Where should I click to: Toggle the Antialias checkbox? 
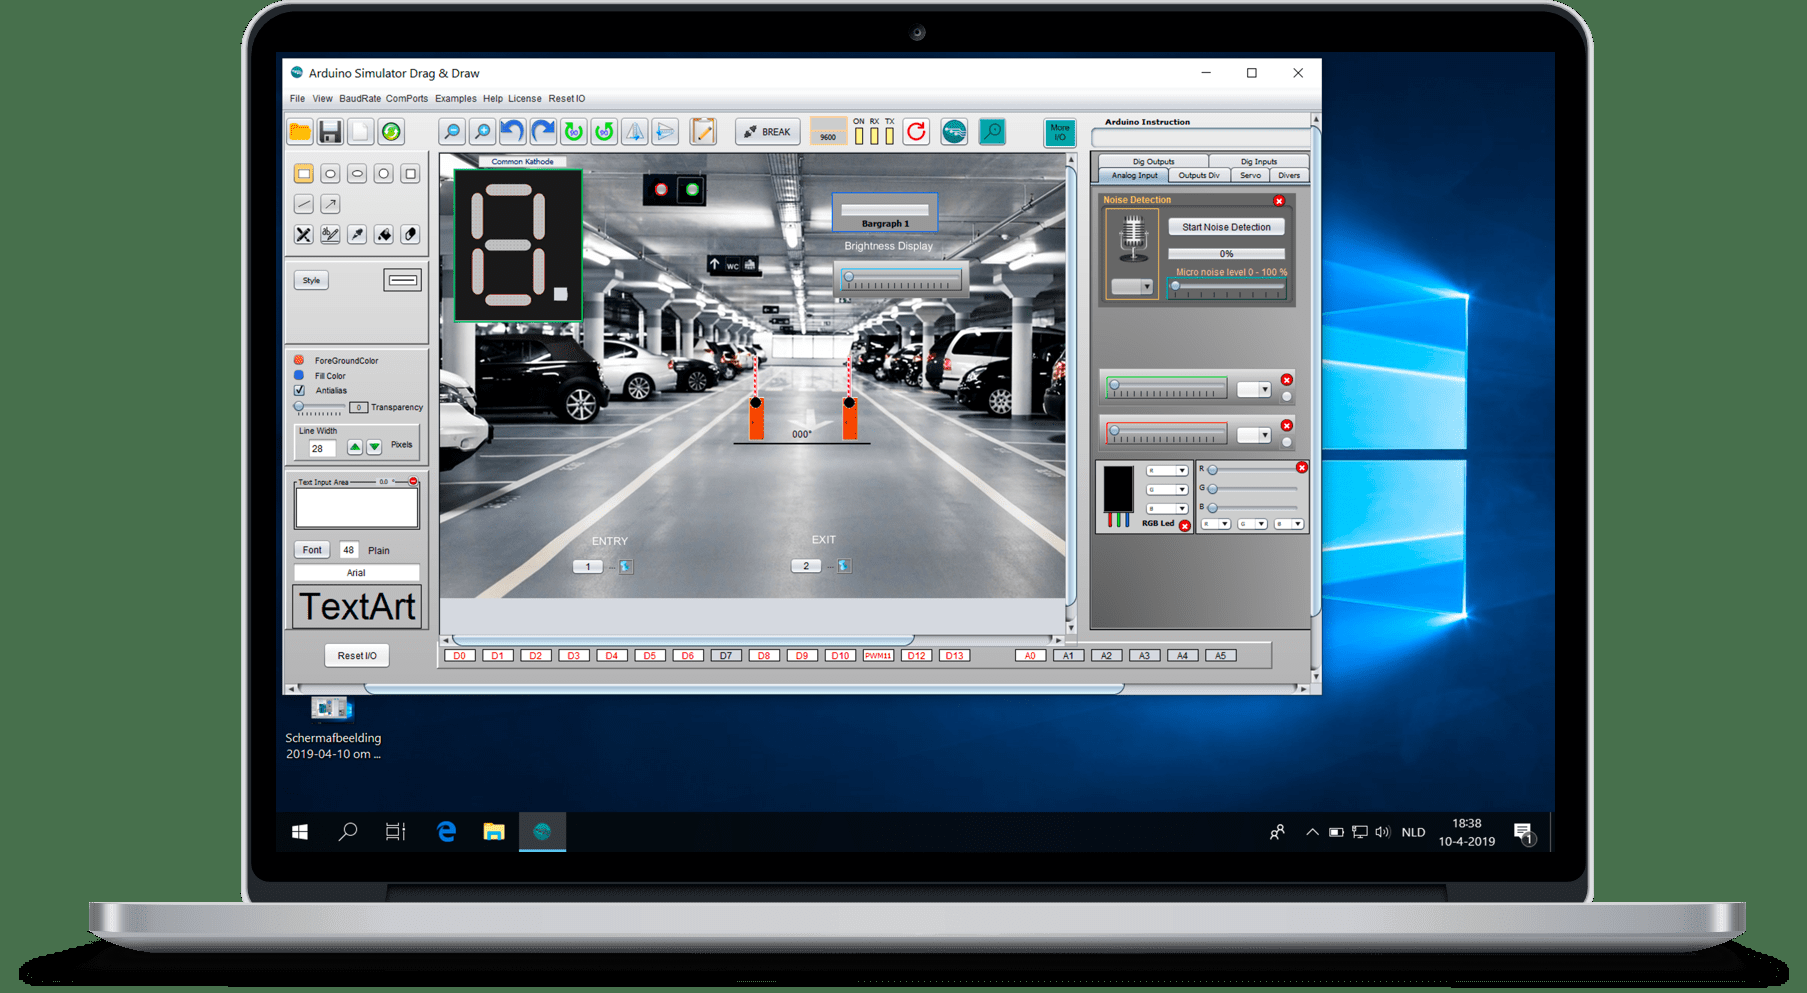[299, 391]
